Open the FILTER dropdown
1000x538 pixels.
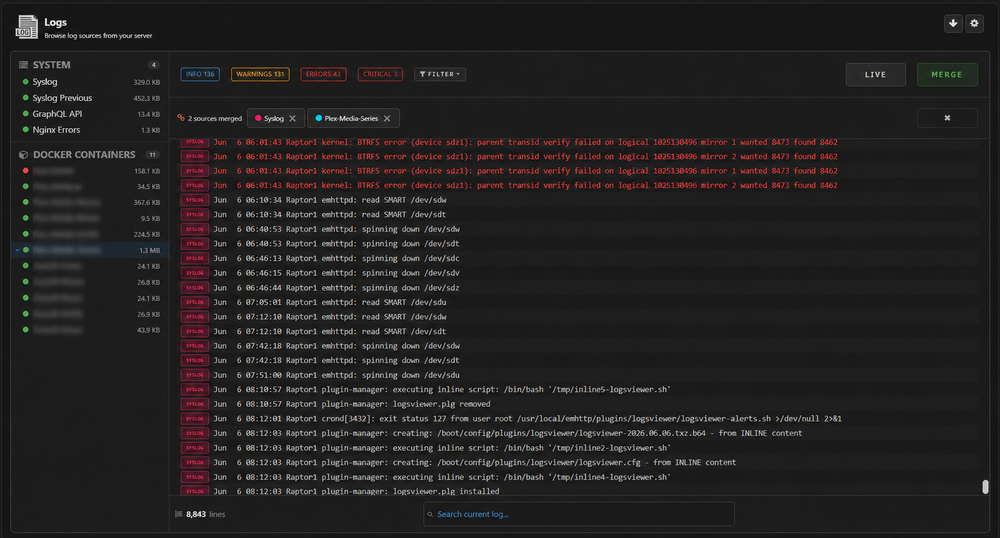440,75
